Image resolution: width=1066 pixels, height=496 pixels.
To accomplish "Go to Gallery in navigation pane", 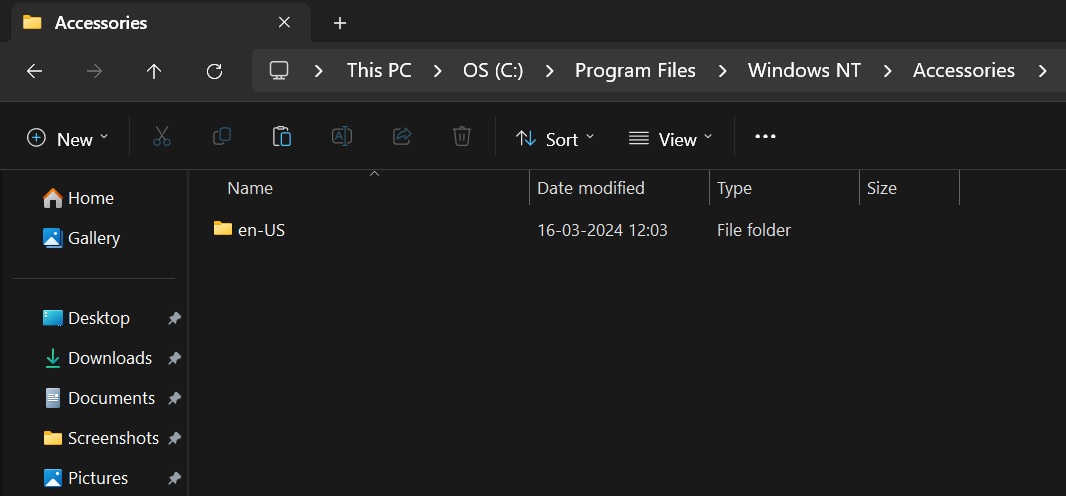I will (93, 238).
